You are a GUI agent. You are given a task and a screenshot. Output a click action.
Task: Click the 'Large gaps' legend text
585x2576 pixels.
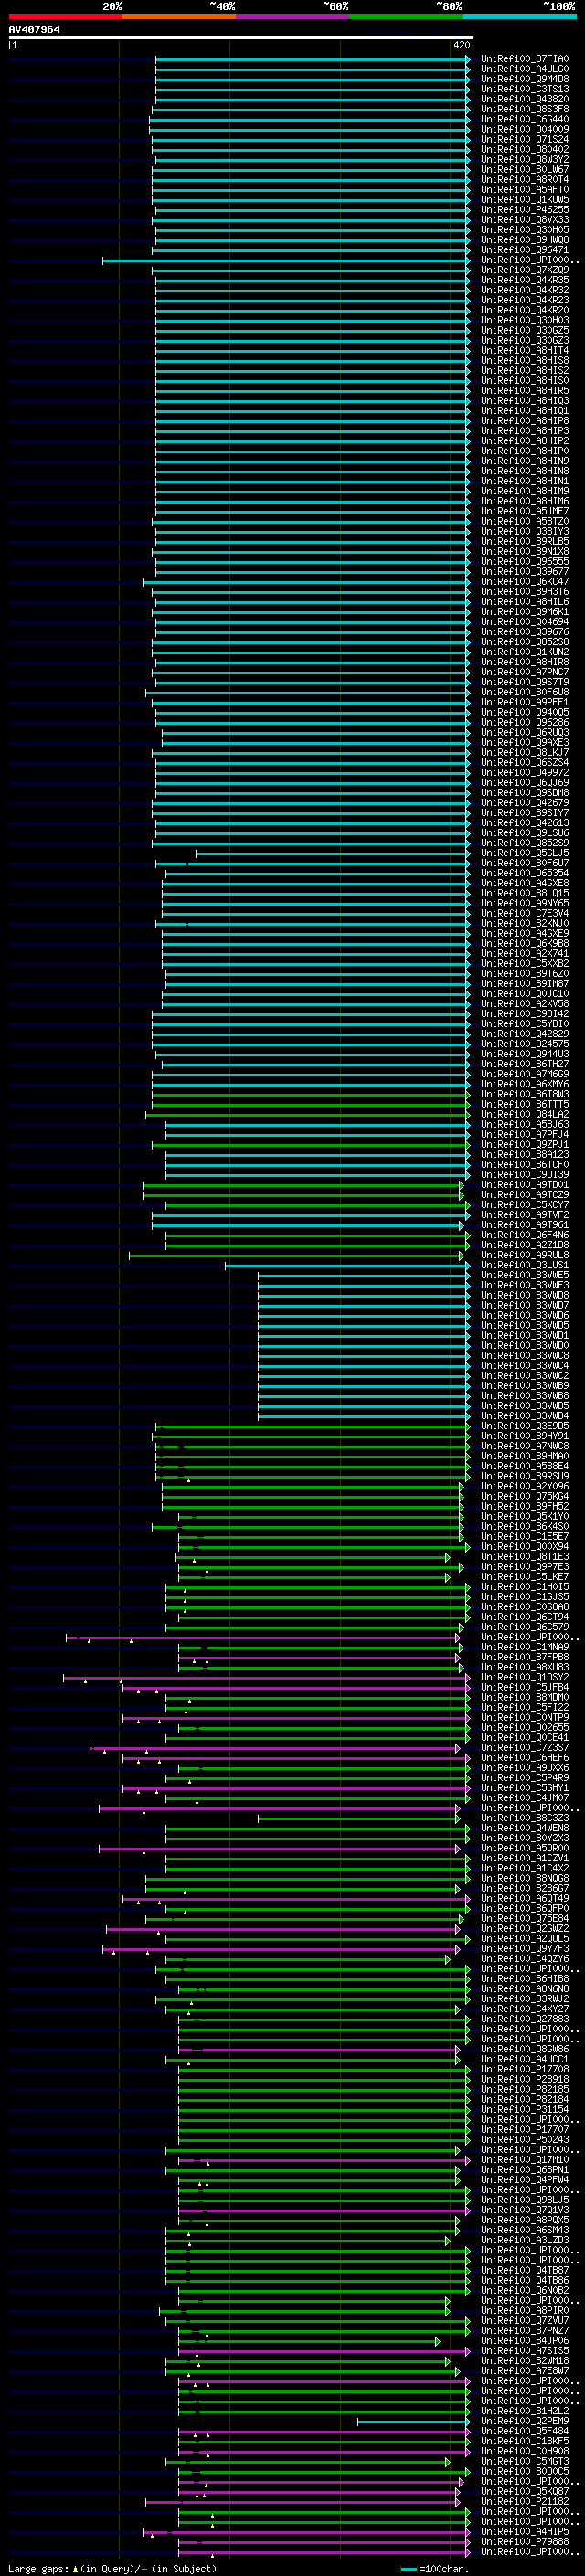tap(39, 2569)
